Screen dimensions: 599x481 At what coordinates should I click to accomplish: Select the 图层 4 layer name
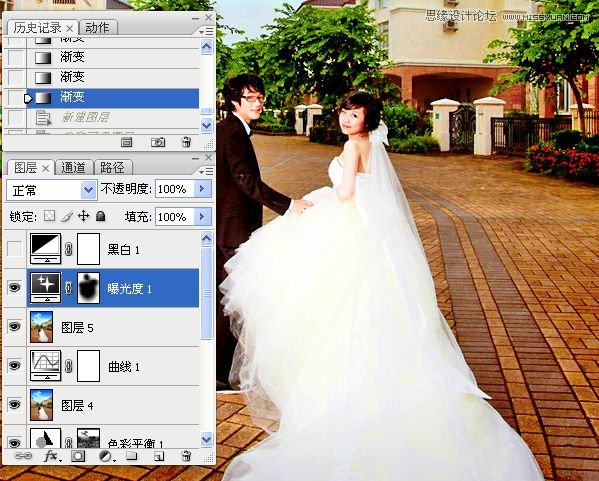77,405
